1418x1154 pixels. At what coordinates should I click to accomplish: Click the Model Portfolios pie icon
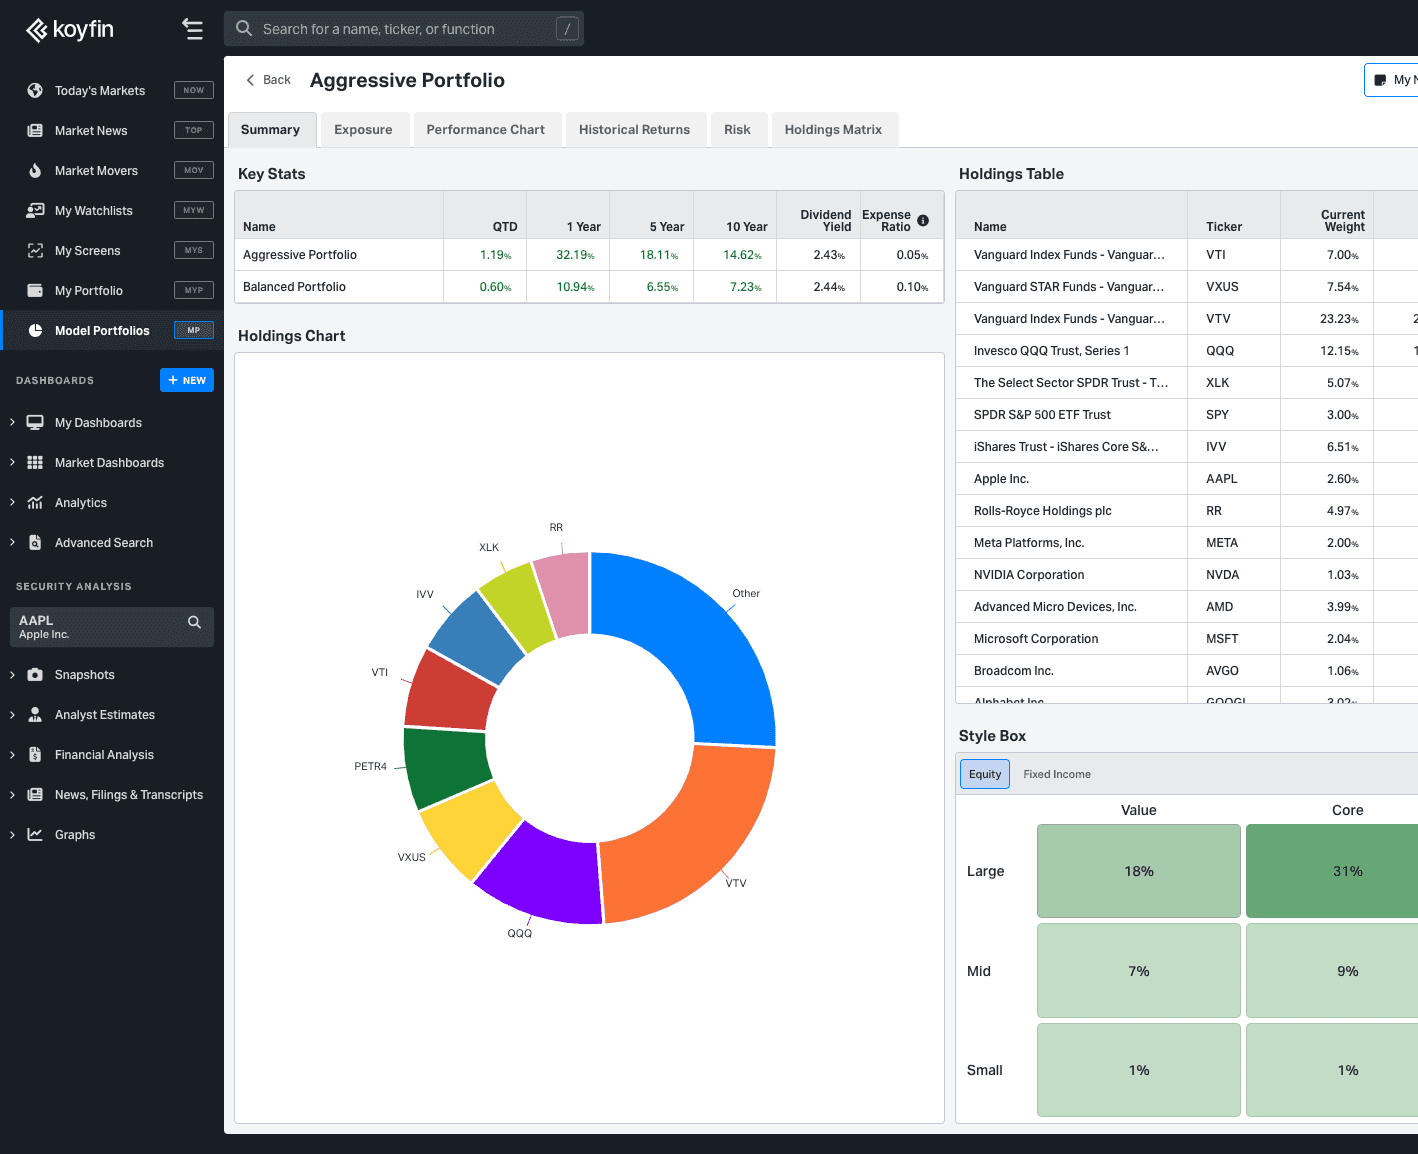[x=35, y=331]
